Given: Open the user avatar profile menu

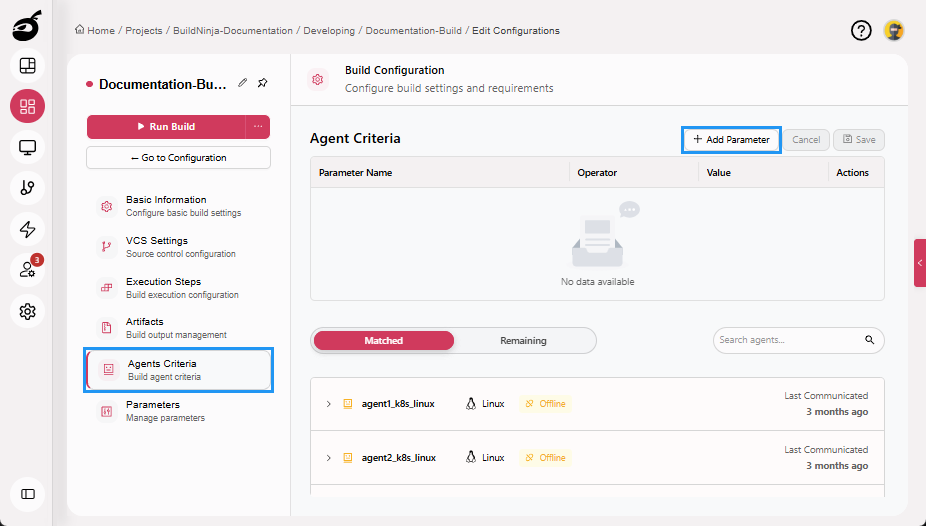Looking at the screenshot, I should tap(894, 30).
